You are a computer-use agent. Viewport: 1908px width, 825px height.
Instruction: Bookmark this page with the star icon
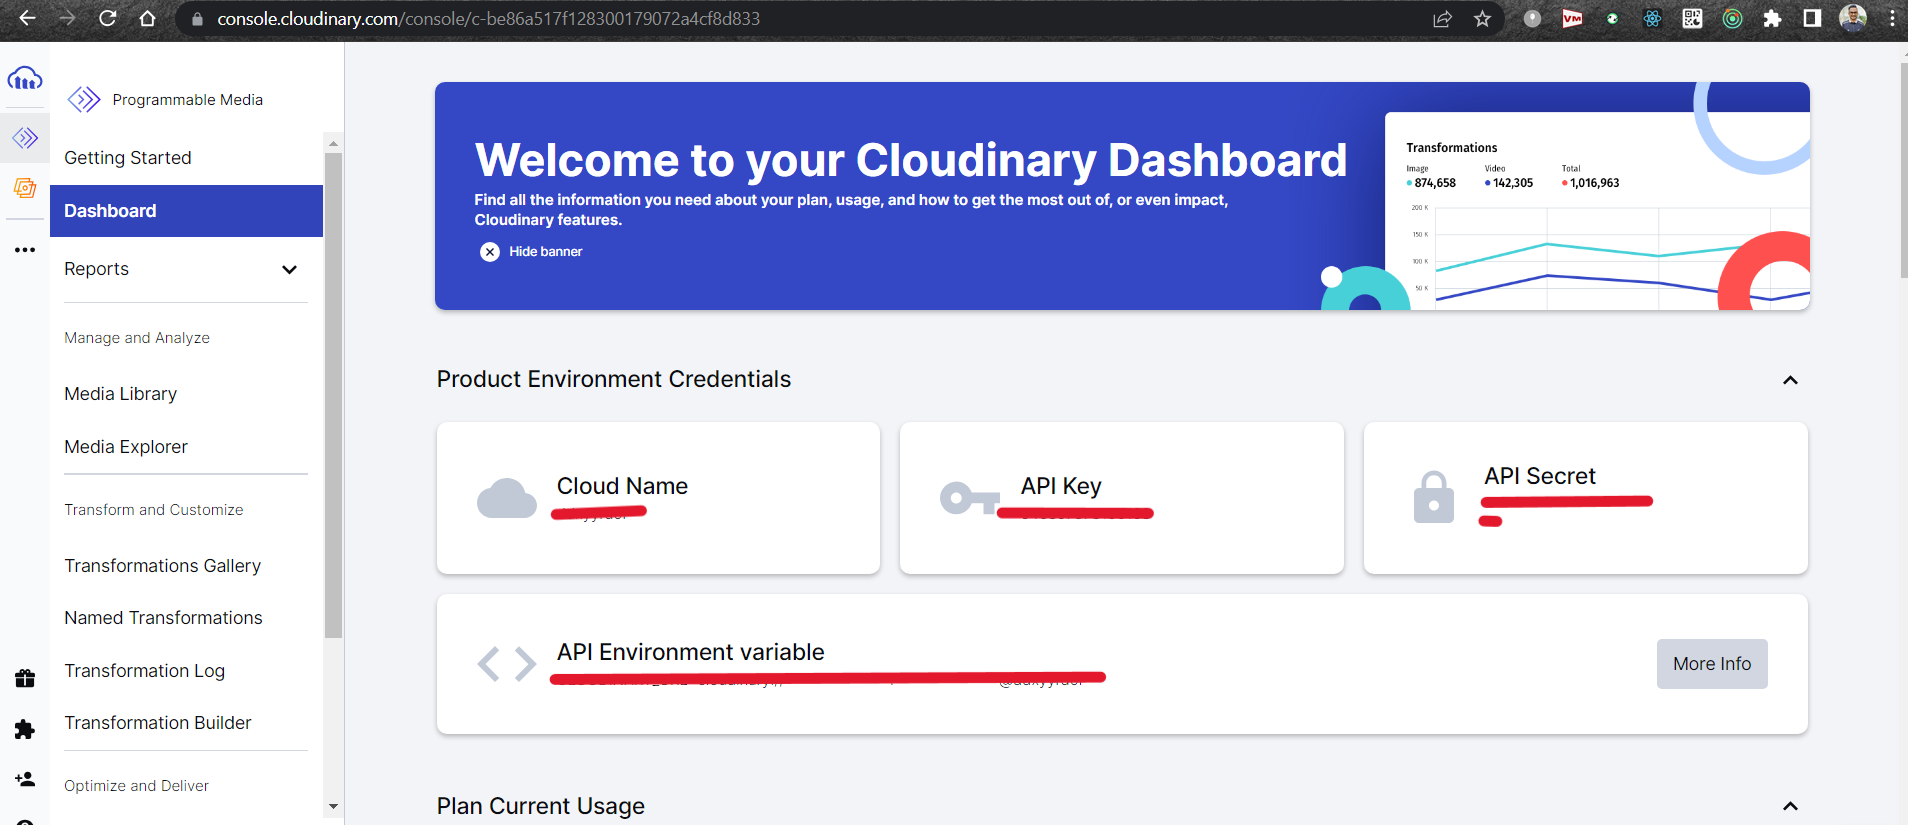point(1482,19)
